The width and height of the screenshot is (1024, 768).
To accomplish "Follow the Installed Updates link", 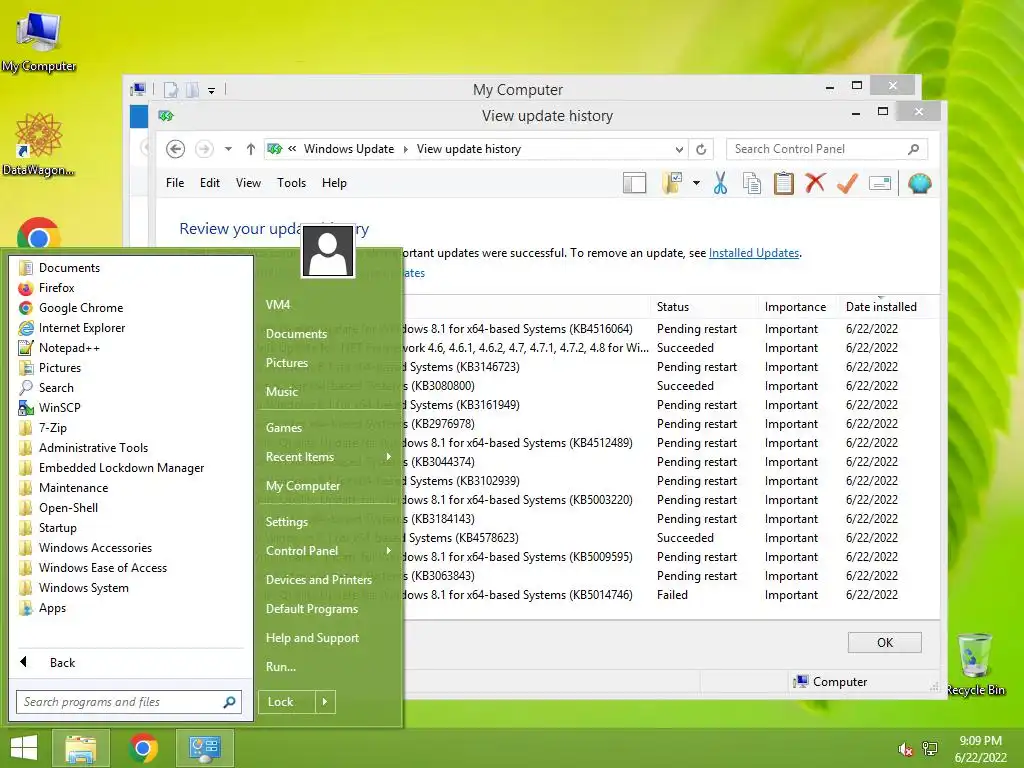I will click(x=754, y=253).
